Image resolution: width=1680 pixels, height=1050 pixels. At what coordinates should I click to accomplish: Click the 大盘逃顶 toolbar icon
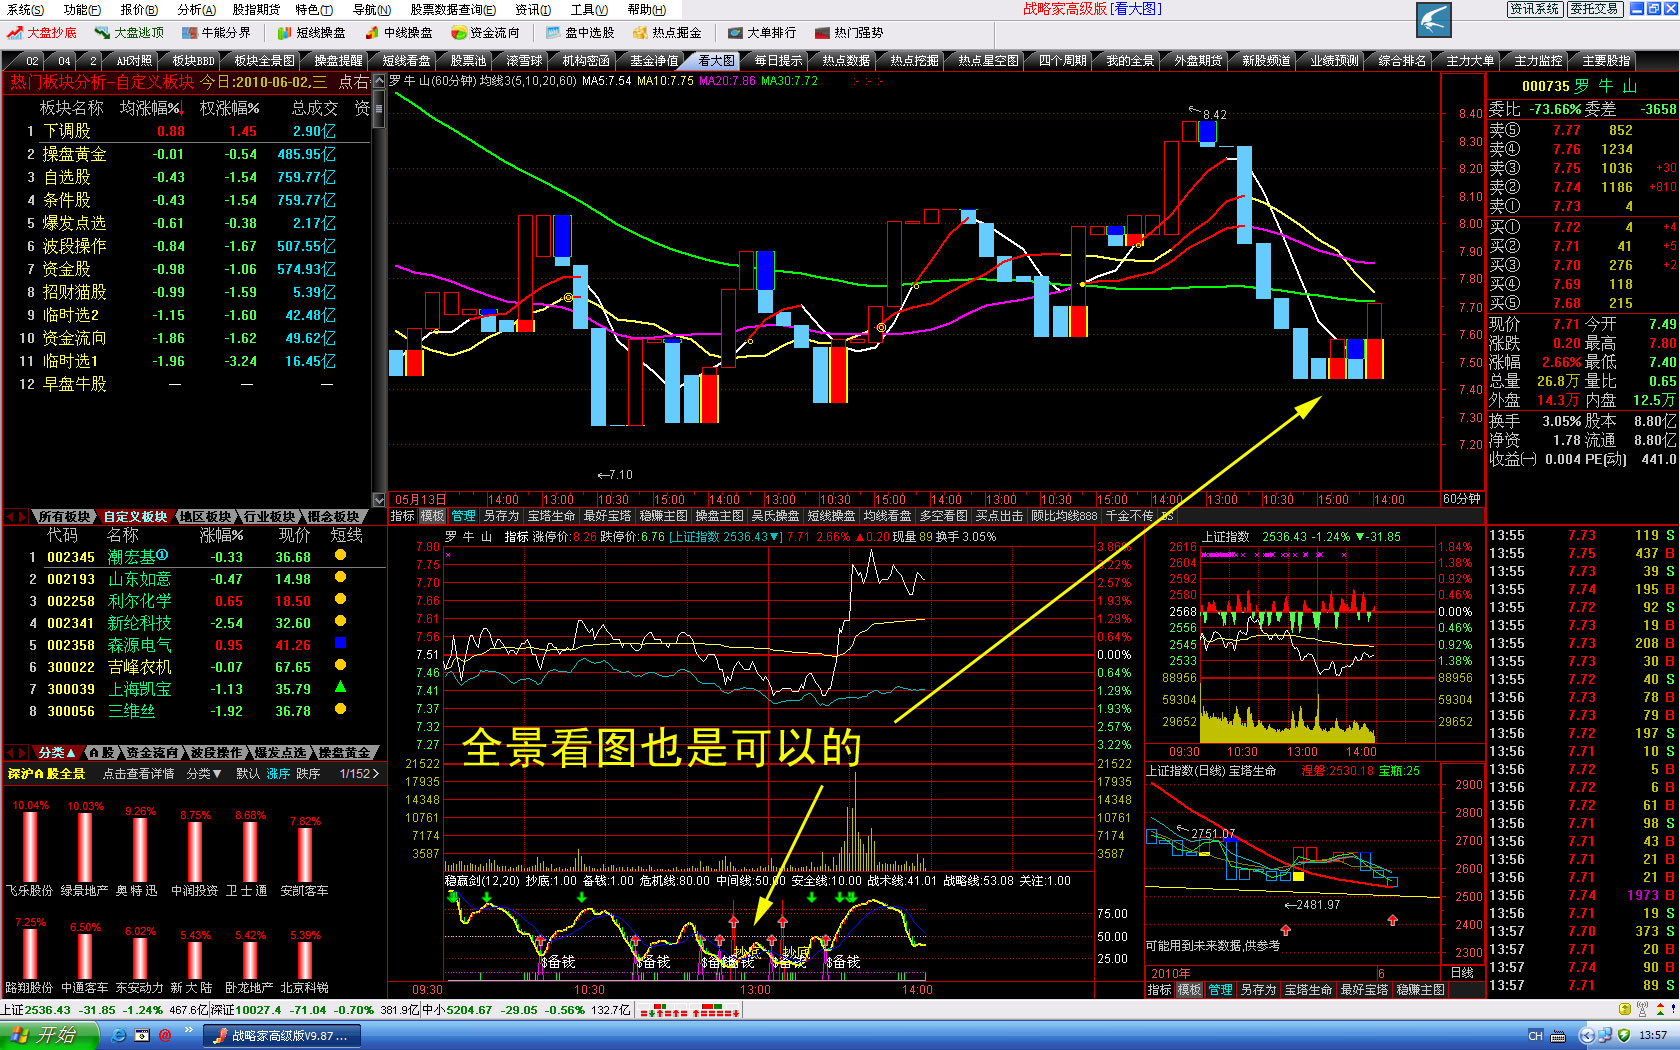coord(102,33)
